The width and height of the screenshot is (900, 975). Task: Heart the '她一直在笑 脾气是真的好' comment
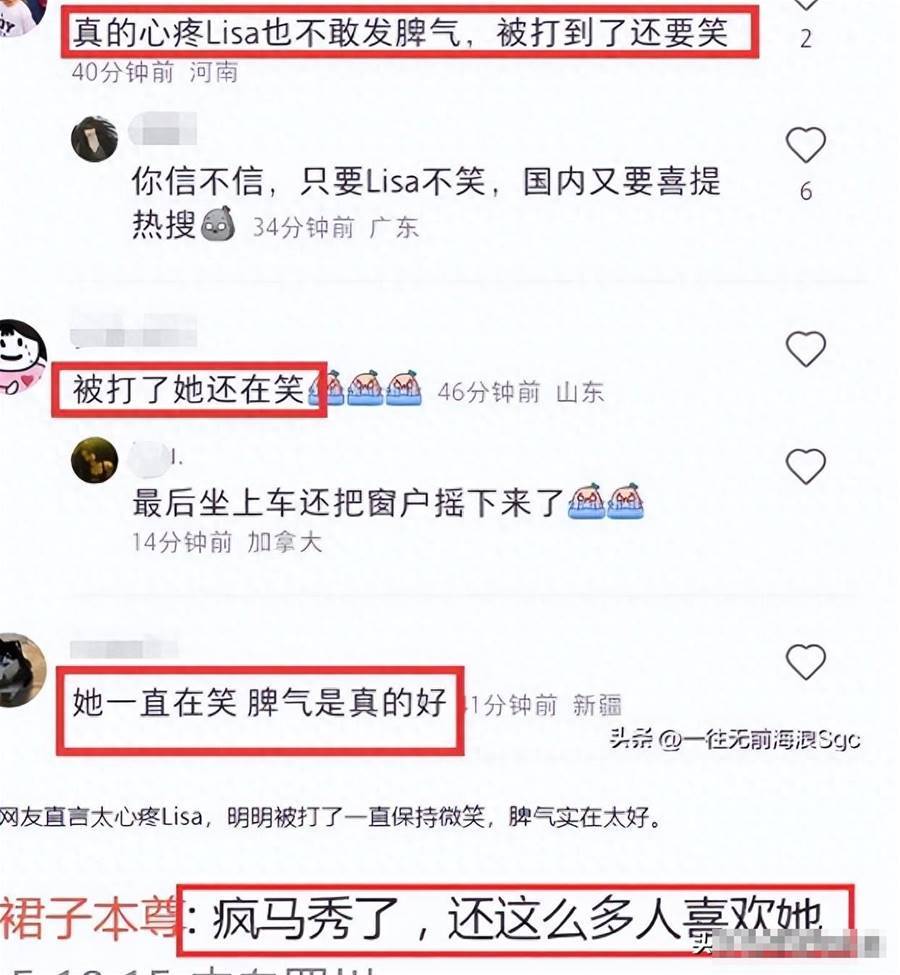[805, 662]
